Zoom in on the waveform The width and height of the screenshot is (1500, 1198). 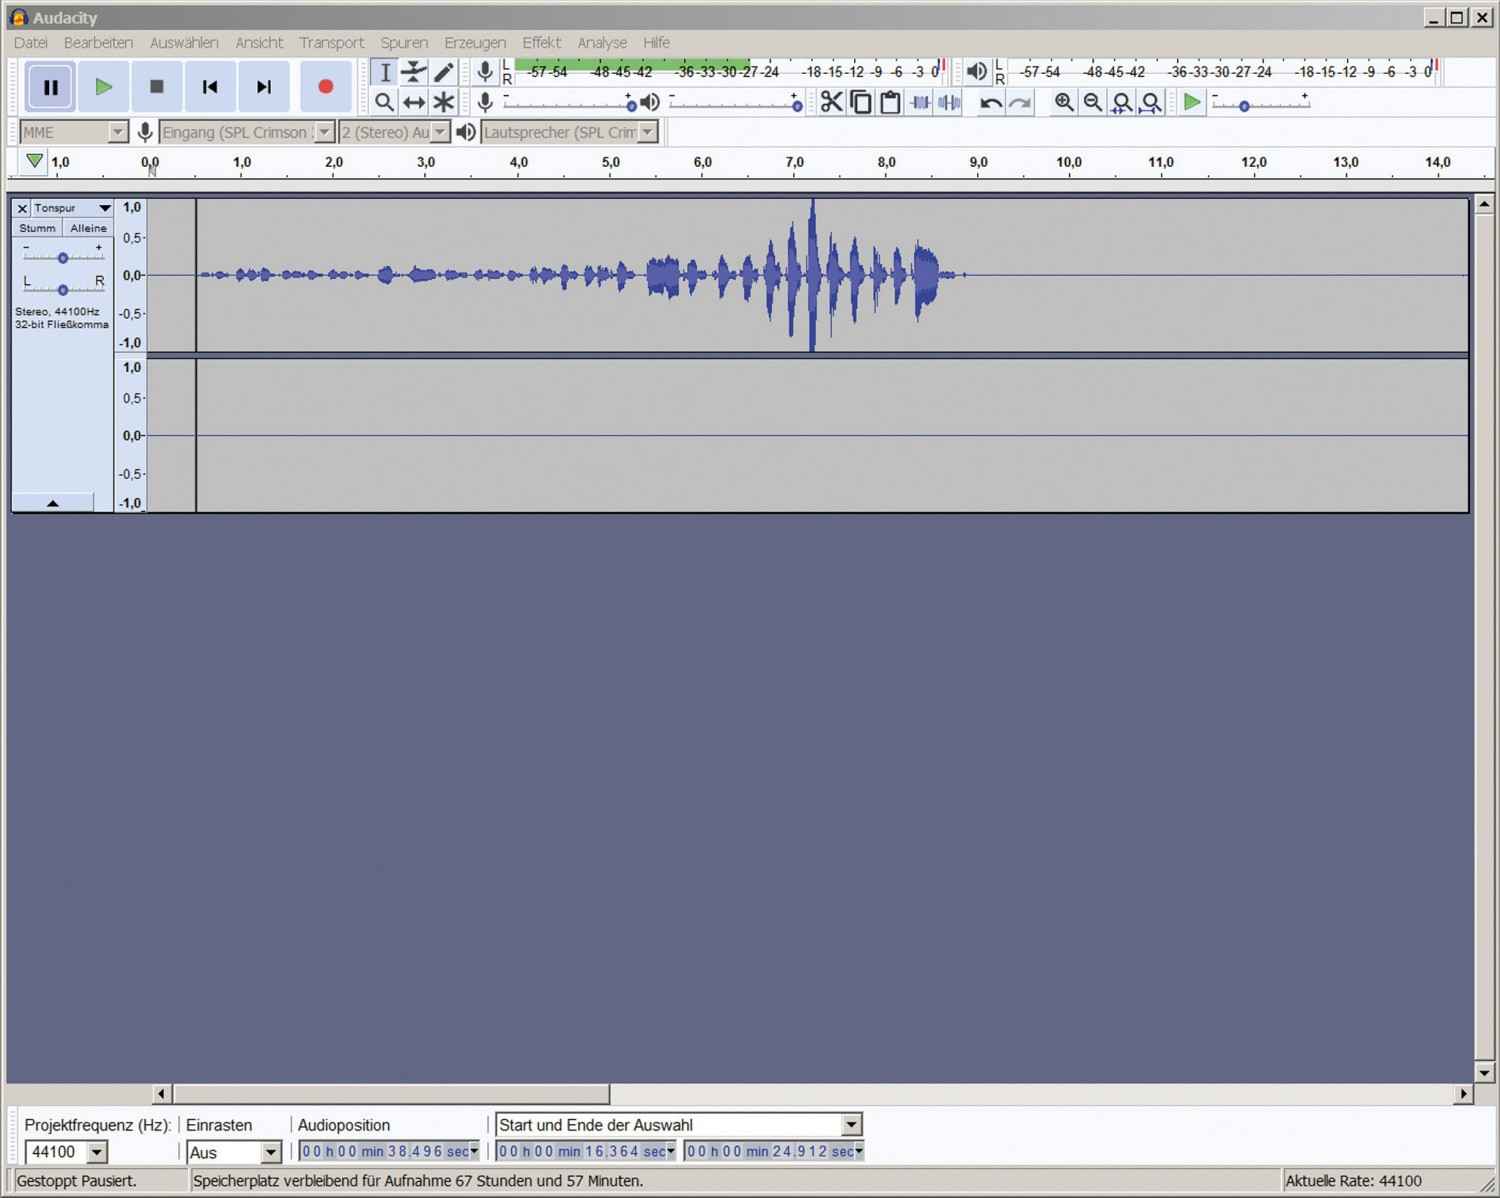pos(1064,102)
